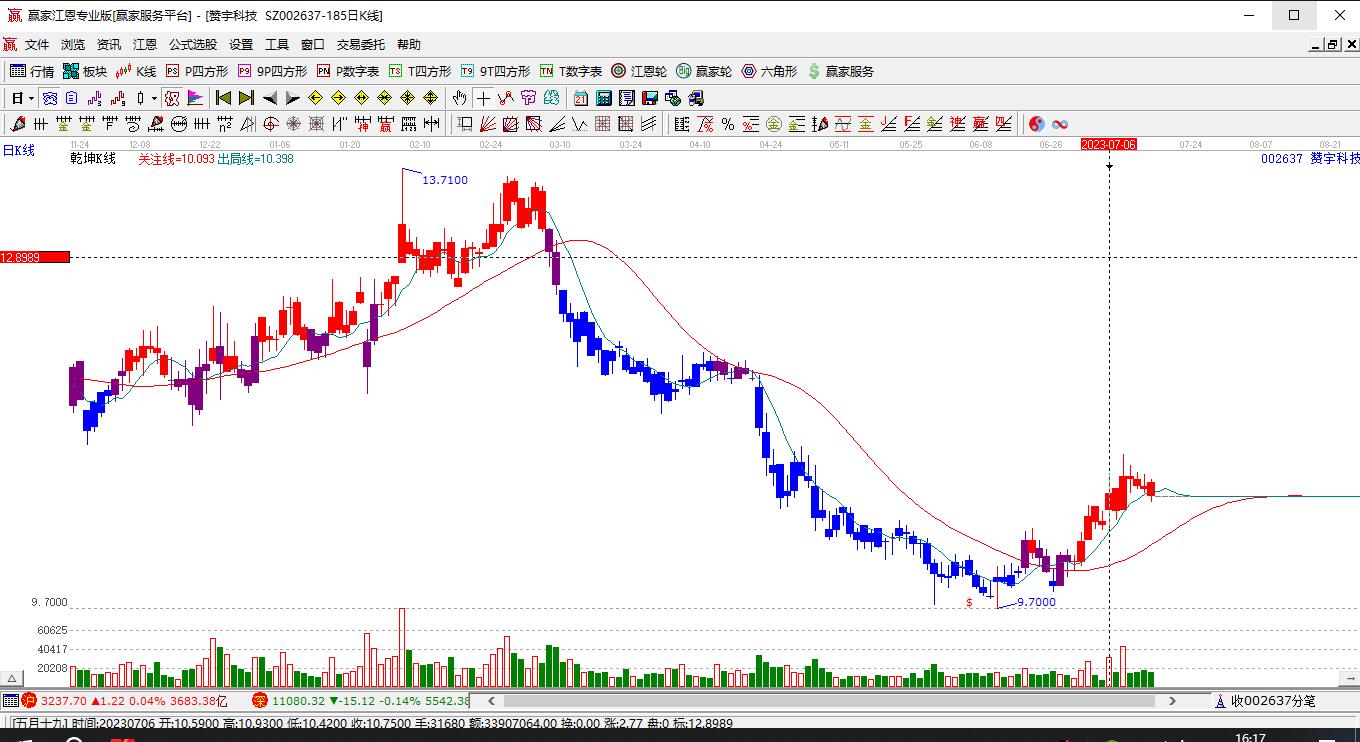Open the P数字表 tool

click(x=348, y=71)
